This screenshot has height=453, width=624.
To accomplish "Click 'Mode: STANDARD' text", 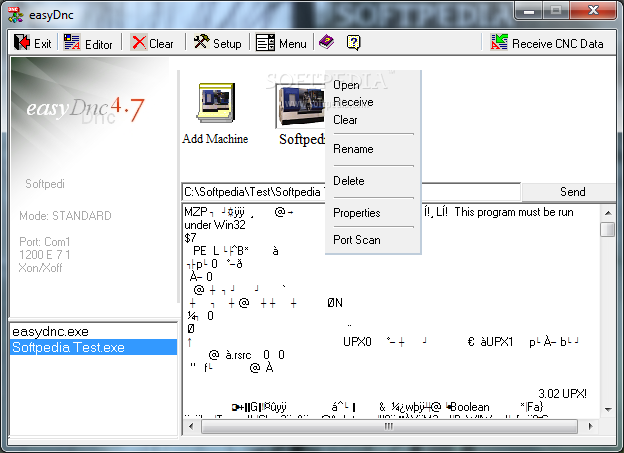I will tap(65, 216).
